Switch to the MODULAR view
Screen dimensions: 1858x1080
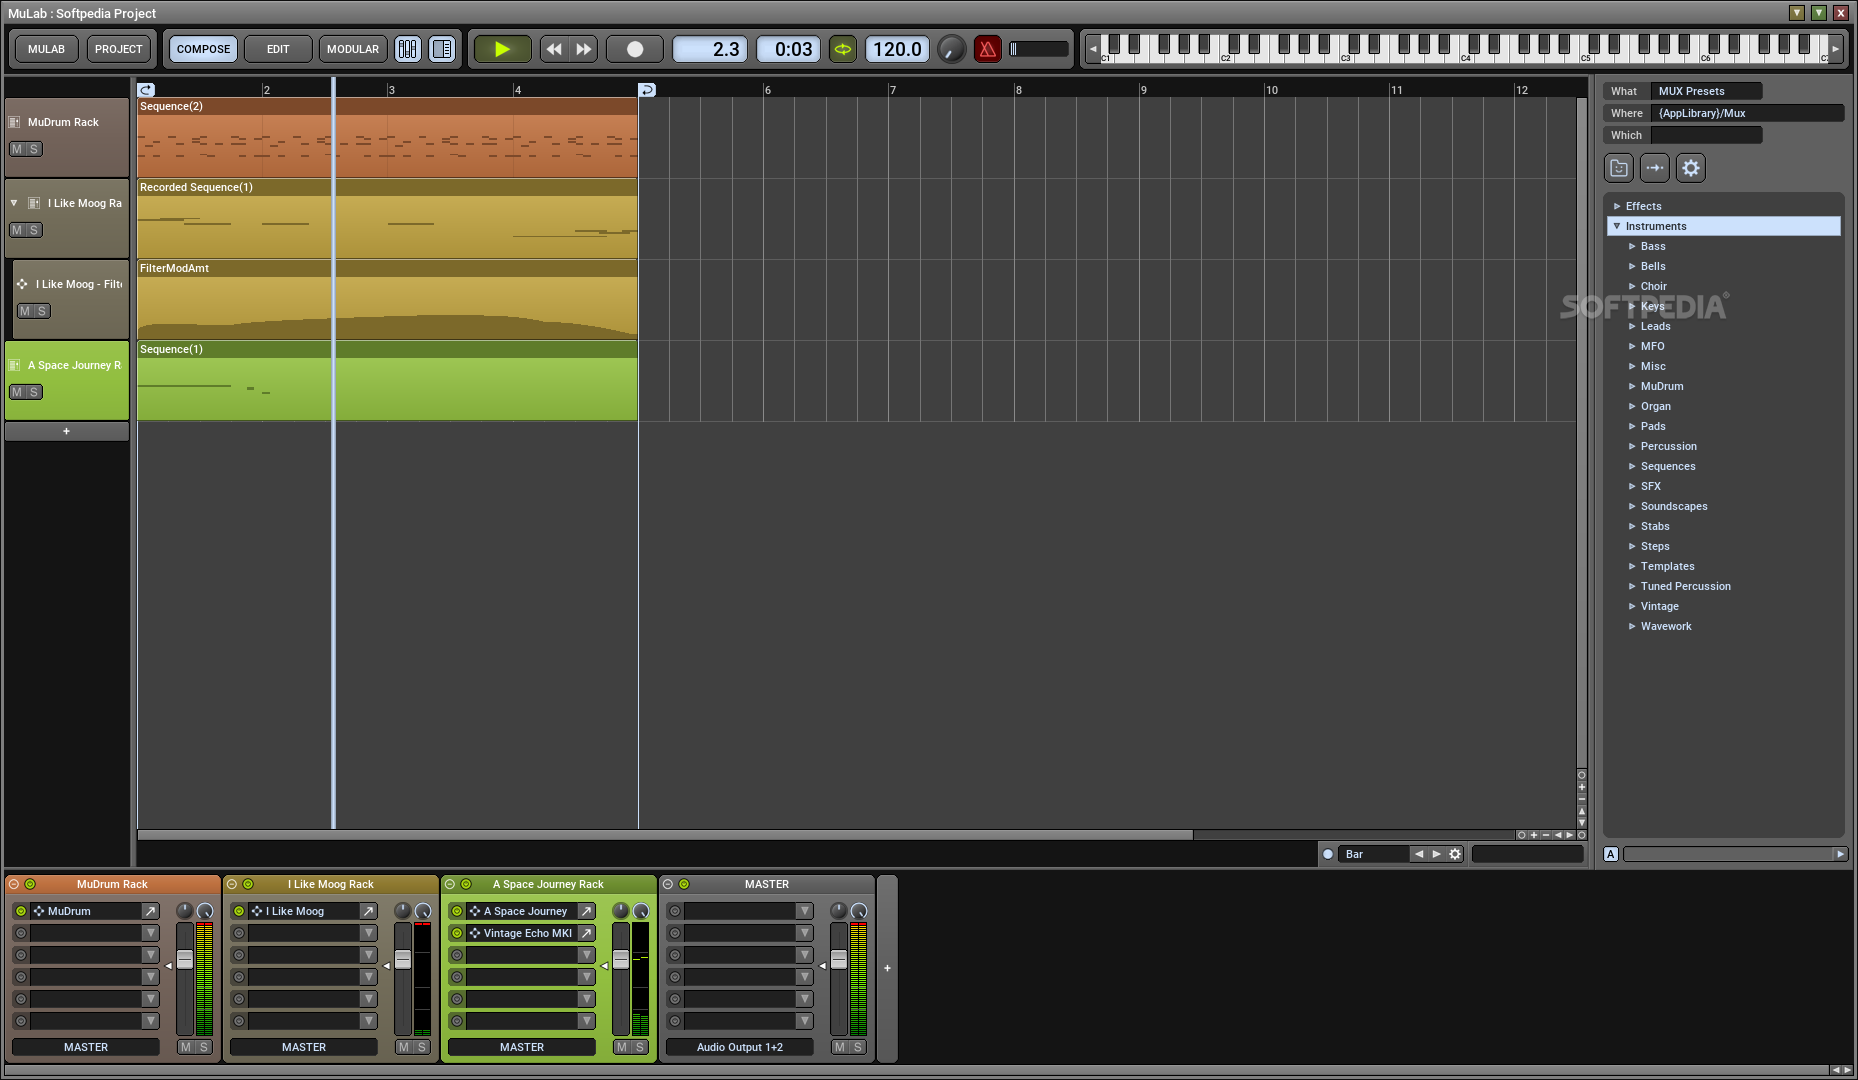[x=353, y=49]
